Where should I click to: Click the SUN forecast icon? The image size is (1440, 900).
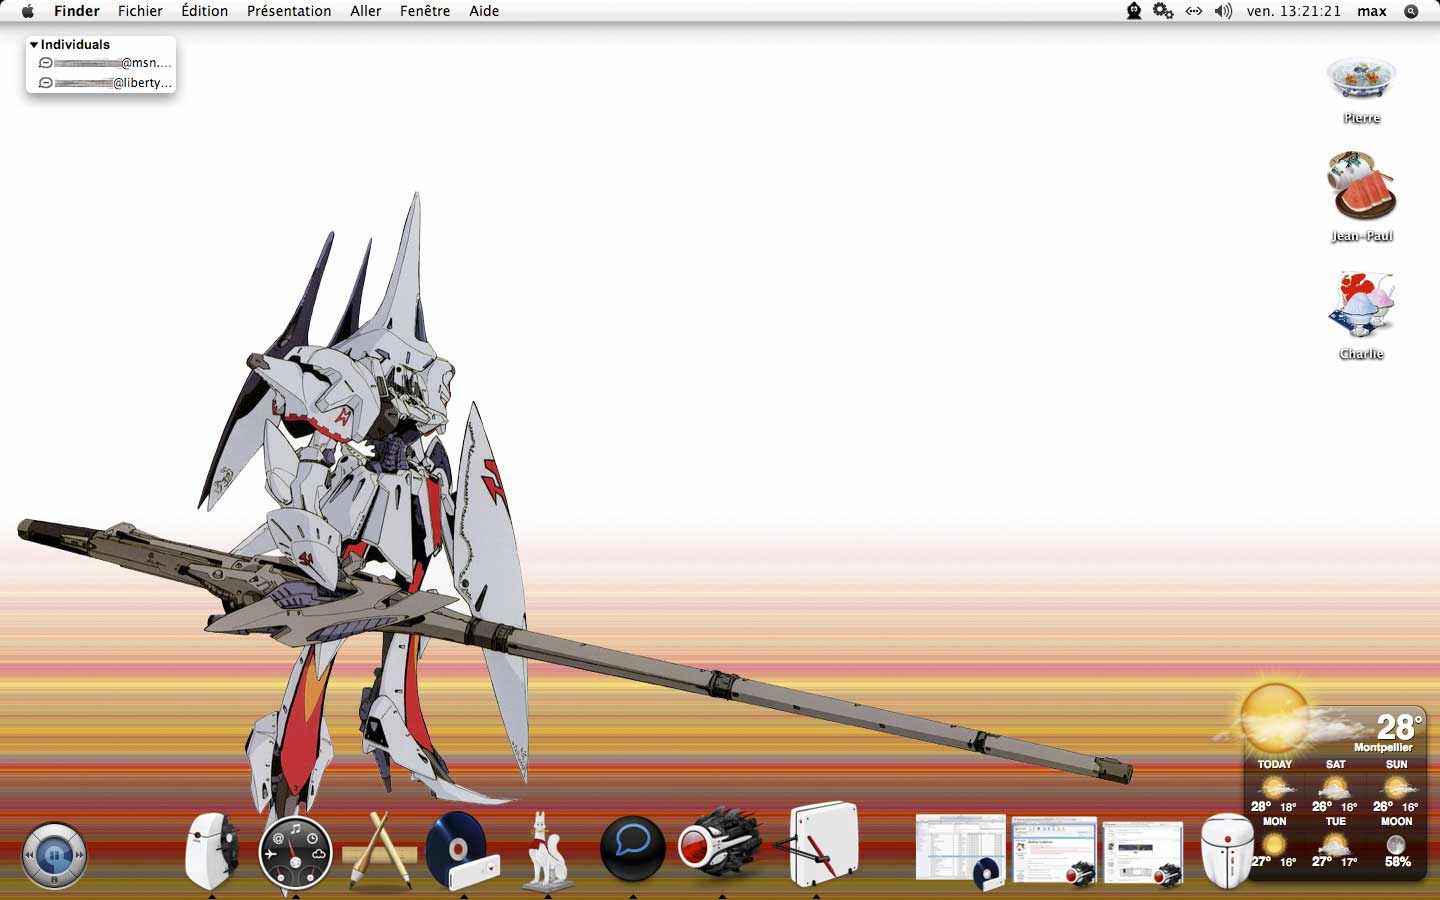click(1396, 788)
